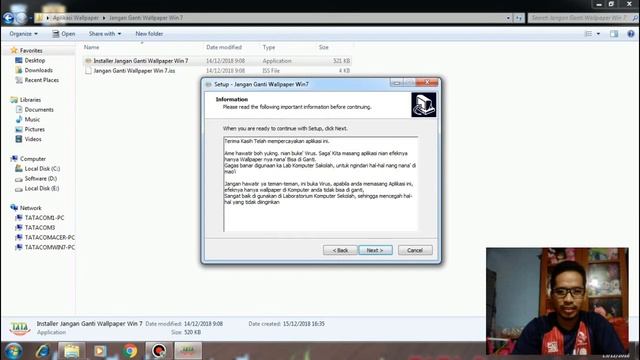Open Software (D:) drive

pyautogui.click(x=40, y=178)
